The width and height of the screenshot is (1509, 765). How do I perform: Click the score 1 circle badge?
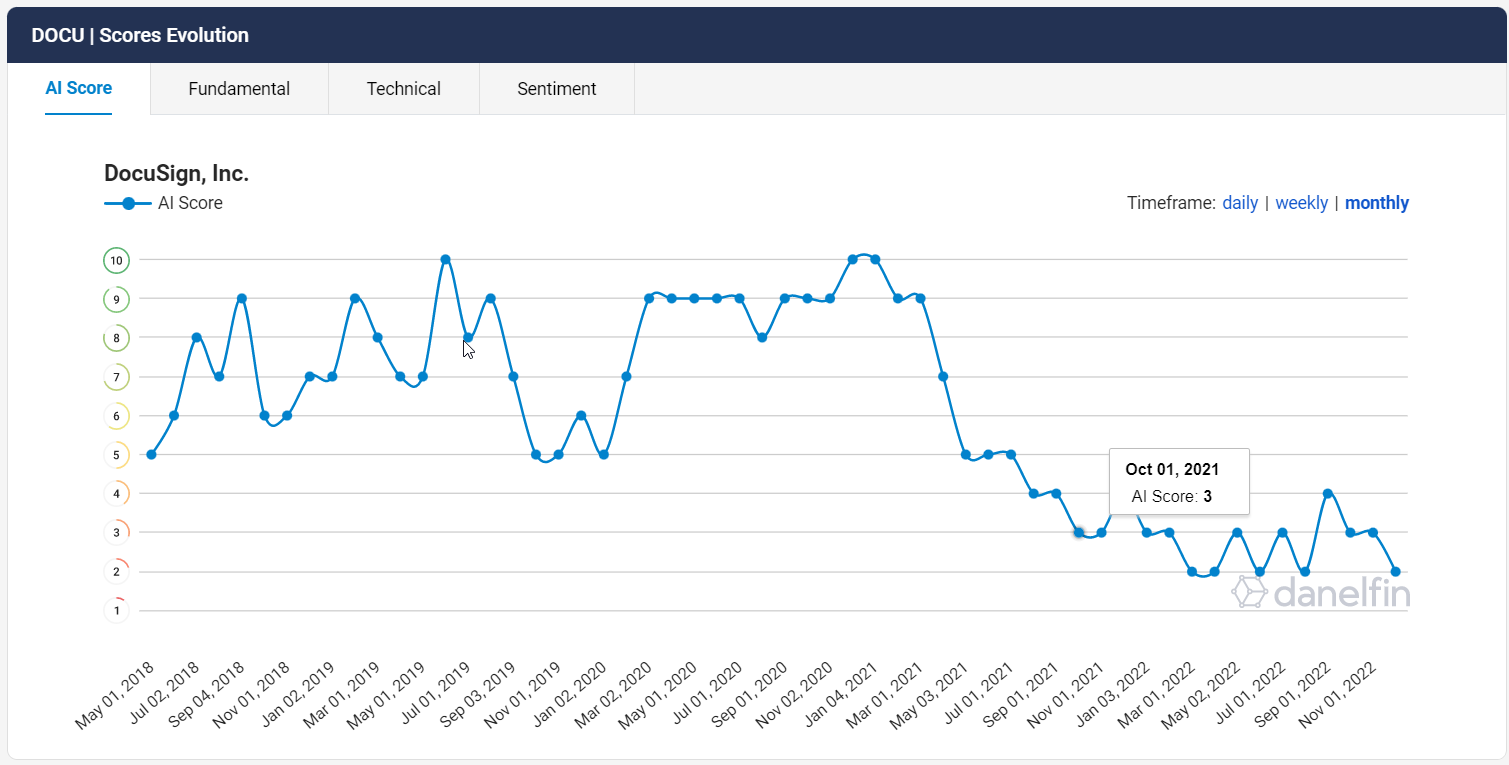point(117,610)
